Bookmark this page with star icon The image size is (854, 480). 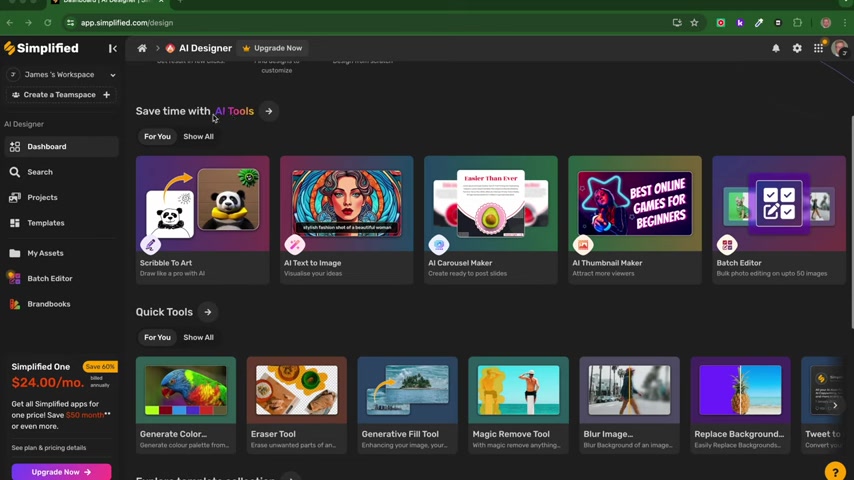click(x=694, y=22)
